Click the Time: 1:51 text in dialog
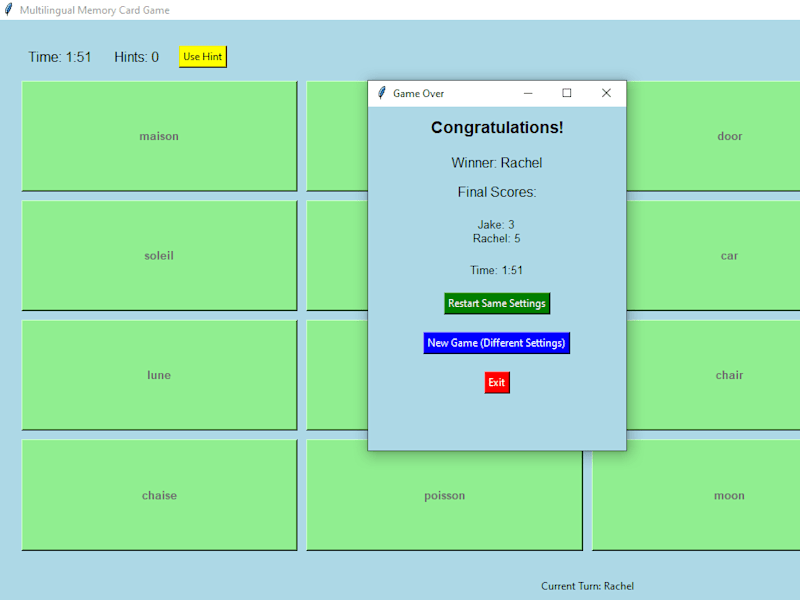Screen dimensions: 800x600 [496, 270]
